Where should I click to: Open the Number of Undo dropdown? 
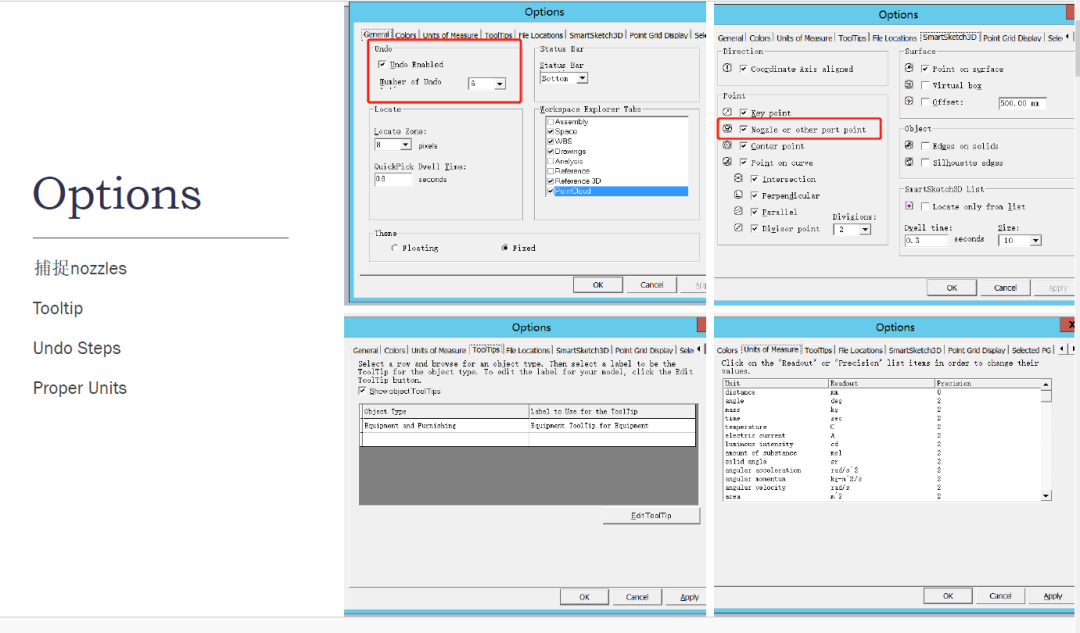[x=500, y=84]
